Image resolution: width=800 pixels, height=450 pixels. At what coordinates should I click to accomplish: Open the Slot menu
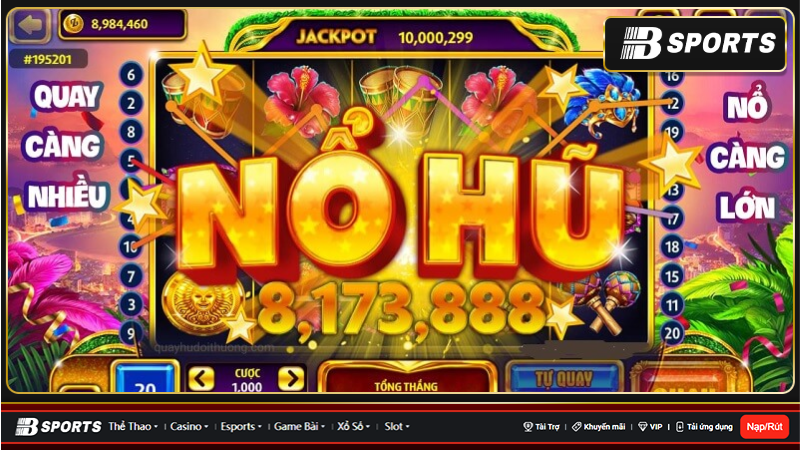point(396,427)
